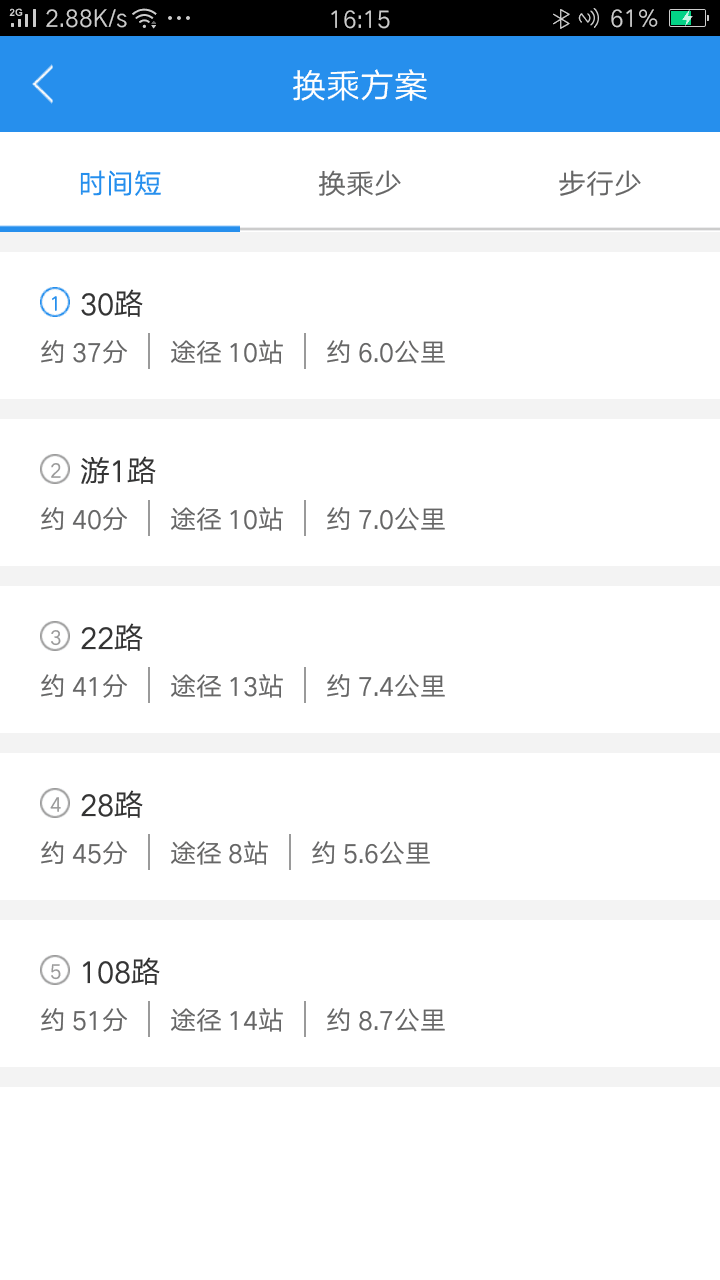Image resolution: width=720 pixels, height=1280 pixels.
Task: Switch to the 步行少 tab
Action: click(x=599, y=184)
